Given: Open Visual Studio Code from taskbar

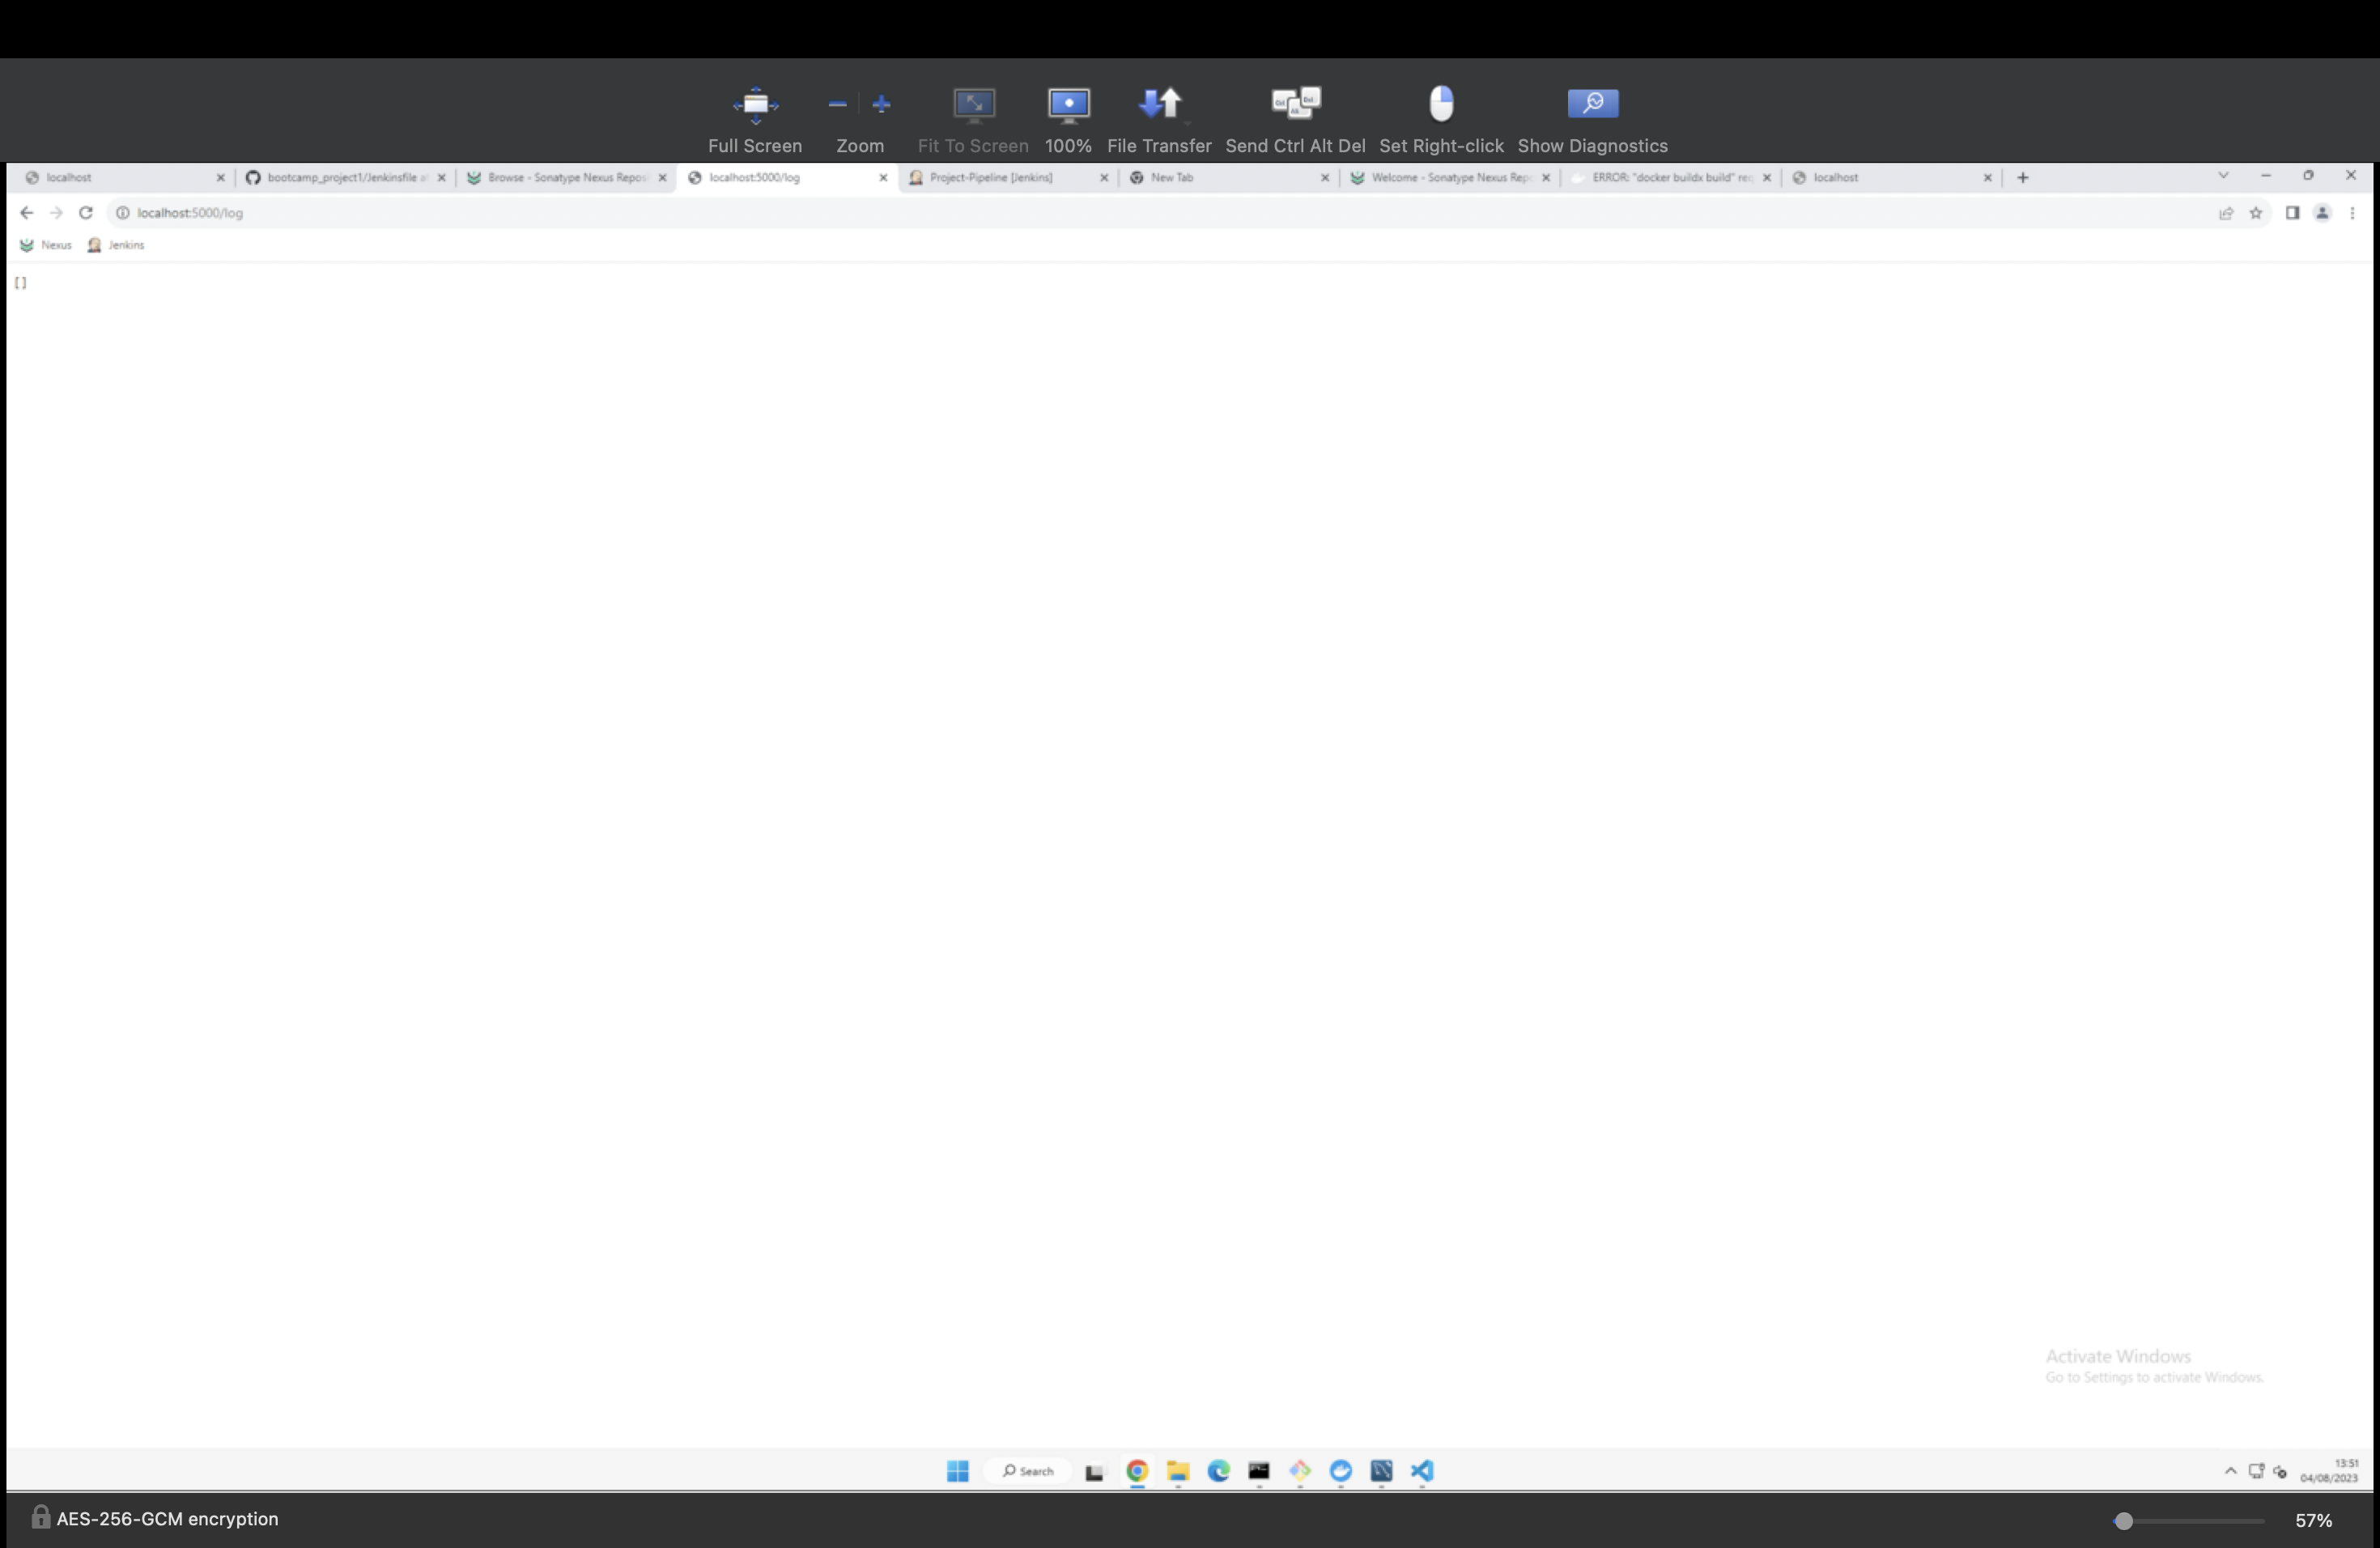Looking at the screenshot, I should click(1422, 1471).
